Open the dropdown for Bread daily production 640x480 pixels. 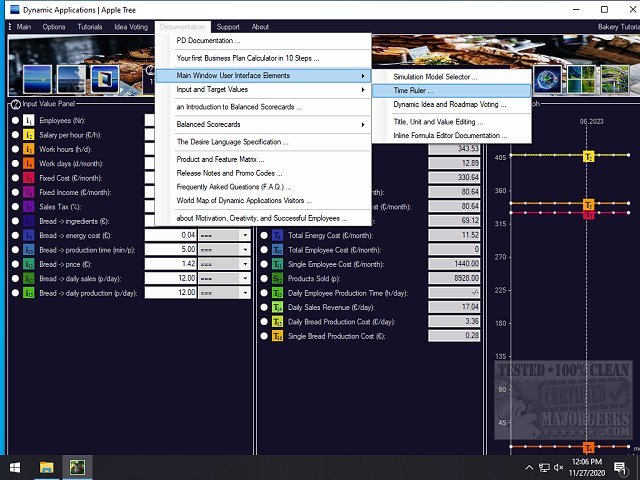(245, 293)
